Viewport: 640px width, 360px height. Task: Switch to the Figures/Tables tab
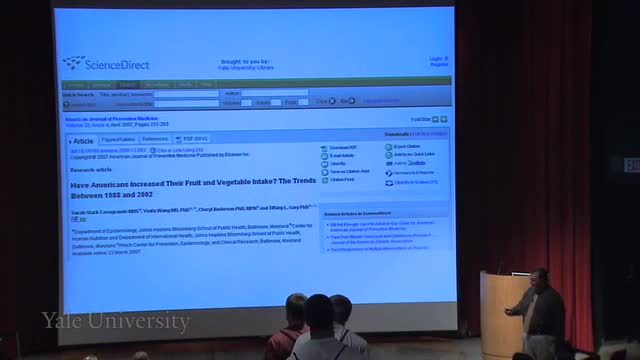click(118, 140)
